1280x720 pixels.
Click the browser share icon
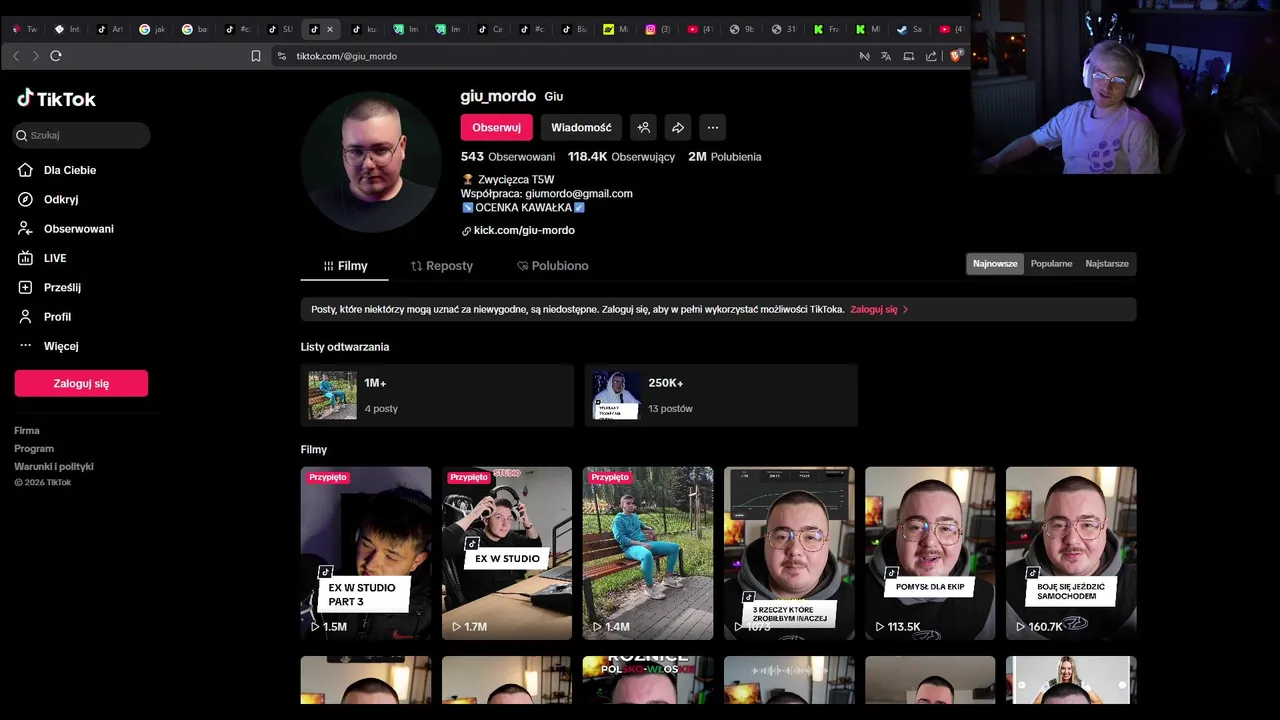click(x=932, y=56)
